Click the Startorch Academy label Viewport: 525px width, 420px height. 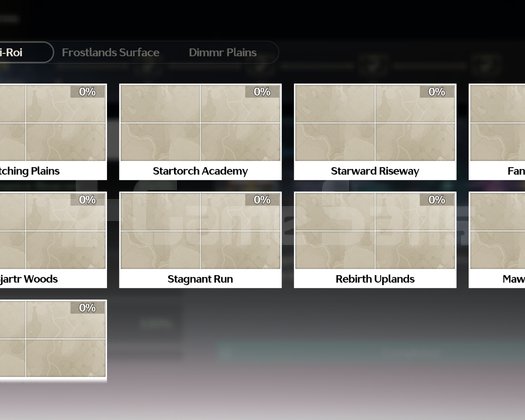click(200, 171)
